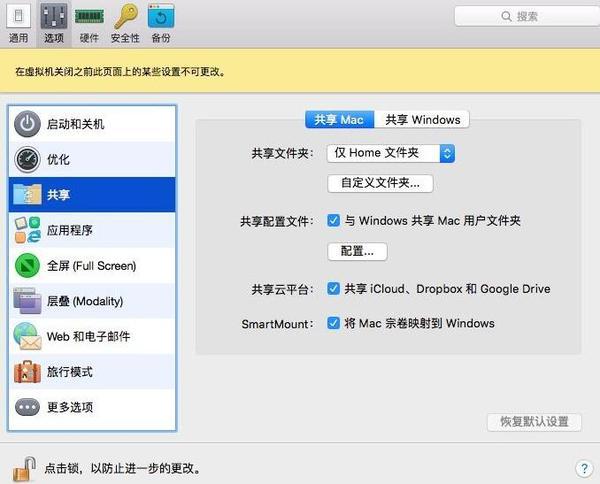This screenshot has height=484, width=600.
Task: Click the yellow warning text about 虚拟机关闭
Action: 120,72
